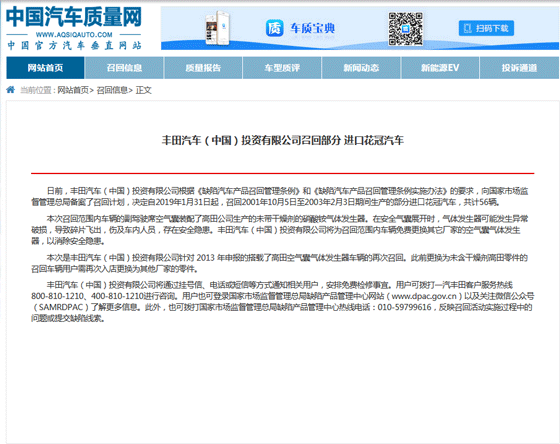This screenshot has width=560, height=444.
Task: Click the SAMRDPAC WeChat account text
Action: coord(61,307)
